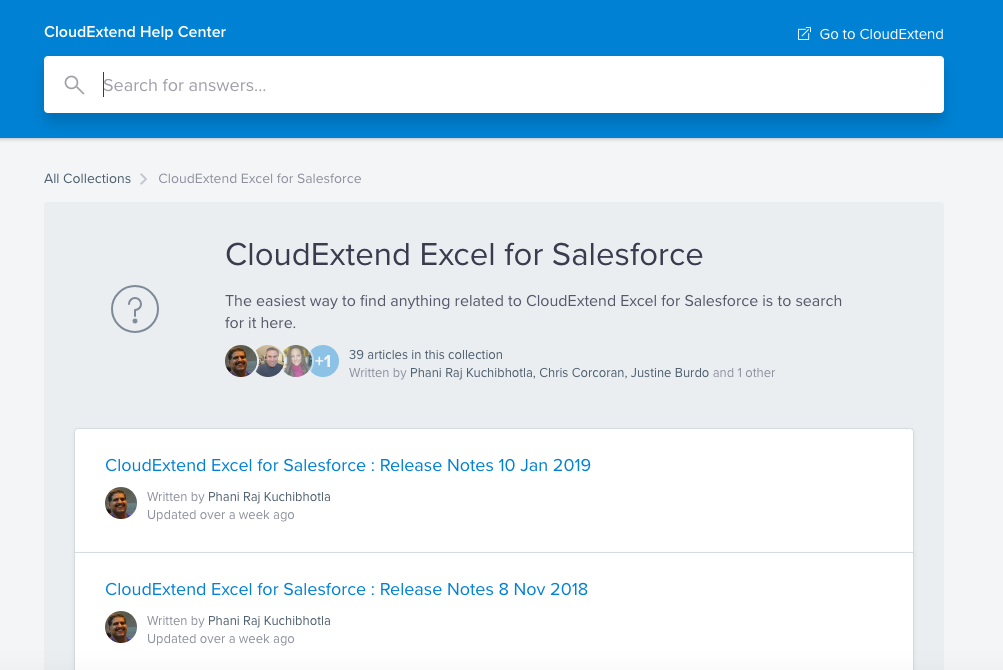This screenshot has height=670, width=1003.
Task: Click the CloudExtend Excel for Salesforce breadcrumb text
Action: [x=260, y=179]
